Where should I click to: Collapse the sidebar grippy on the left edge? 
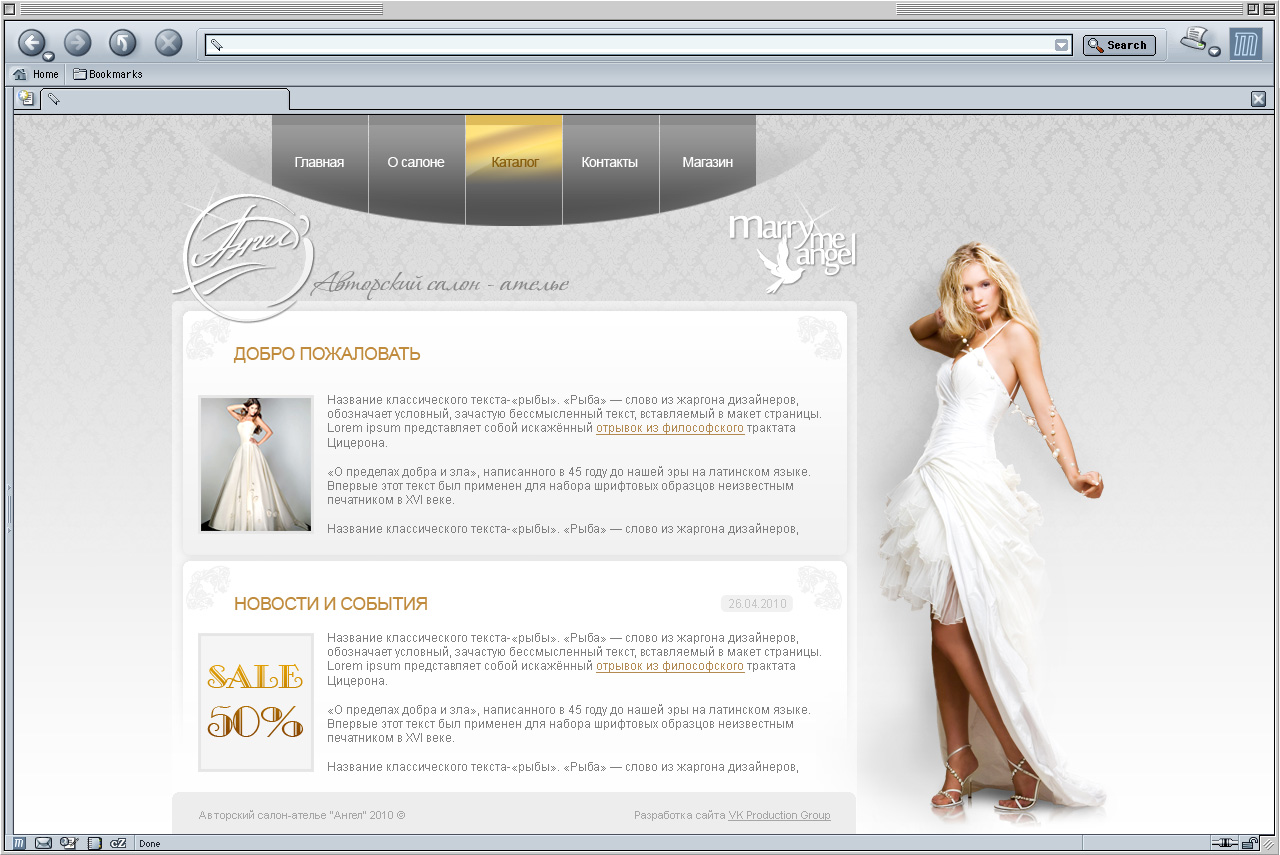coord(10,508)
